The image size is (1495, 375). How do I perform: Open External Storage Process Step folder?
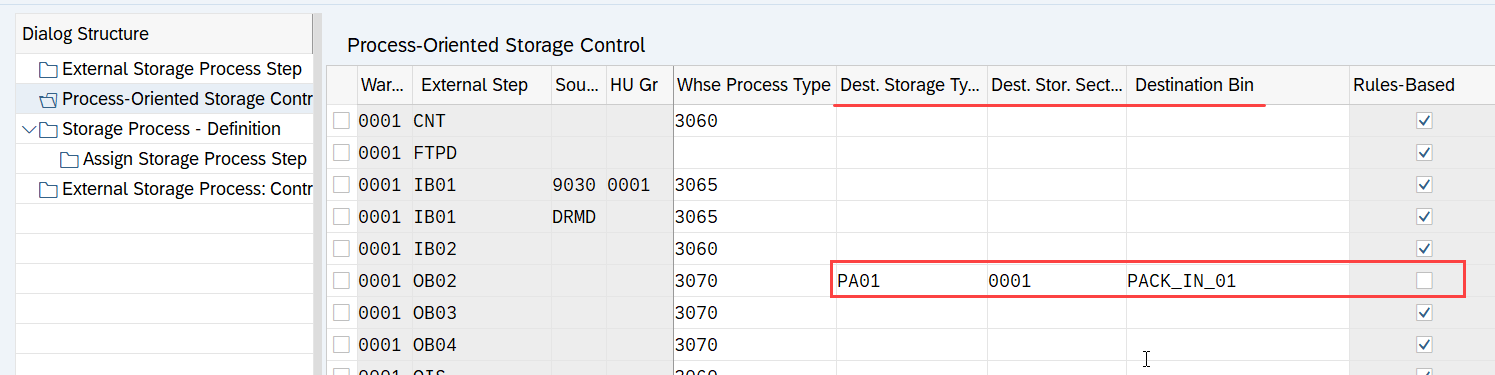(181, 69)
